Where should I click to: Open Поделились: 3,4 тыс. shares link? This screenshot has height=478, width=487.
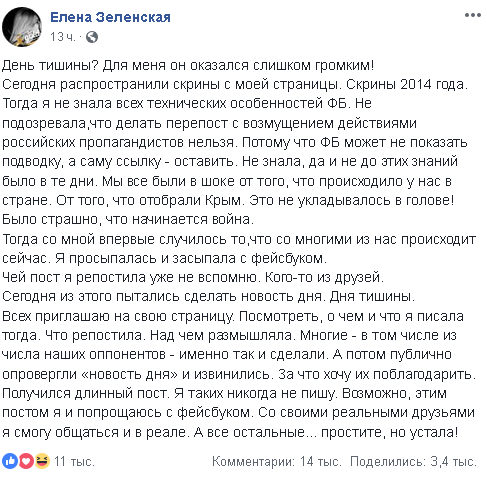click(413, 461)
